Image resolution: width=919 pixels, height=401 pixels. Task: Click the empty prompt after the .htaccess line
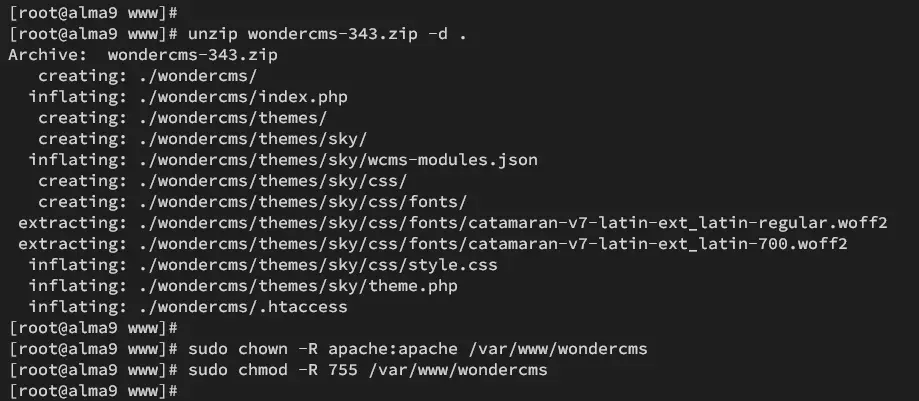click(93, 328)
